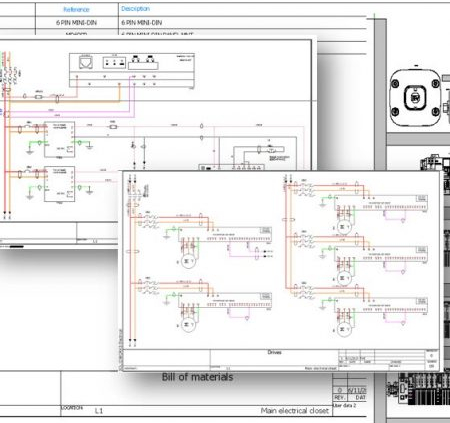This screenshot has width=450, height=423.
Task: Click the lower-left motor symbol in Drives sheet
Action: pos(188,325)
